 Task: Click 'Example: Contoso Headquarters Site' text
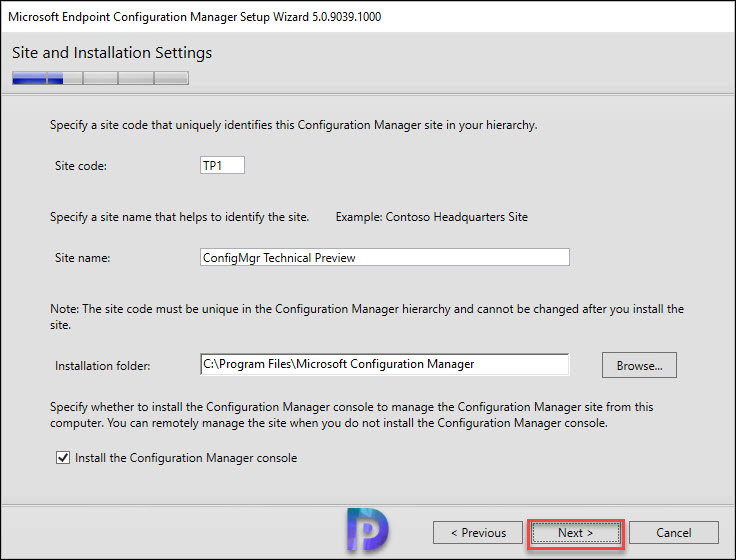click(x=431, y=217)
